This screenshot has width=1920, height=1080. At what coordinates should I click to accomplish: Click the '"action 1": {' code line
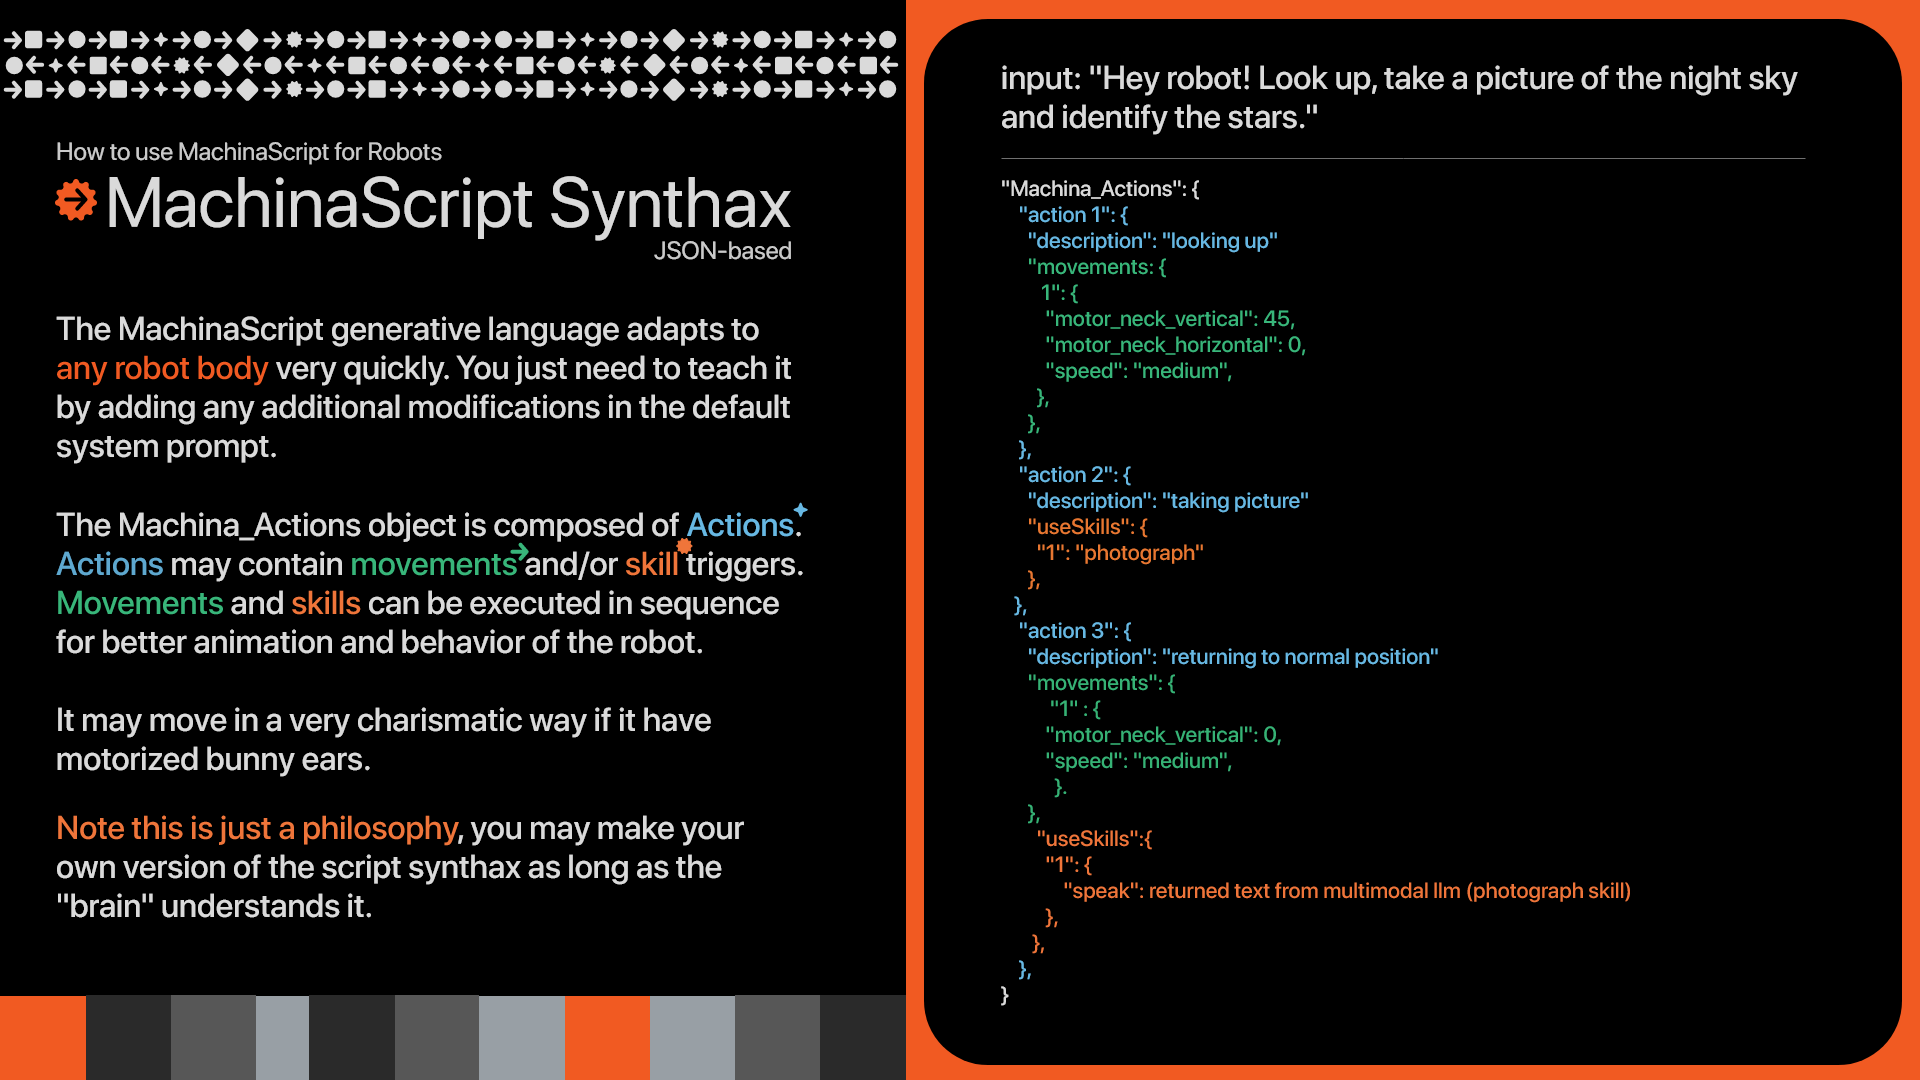(1073, 215)
